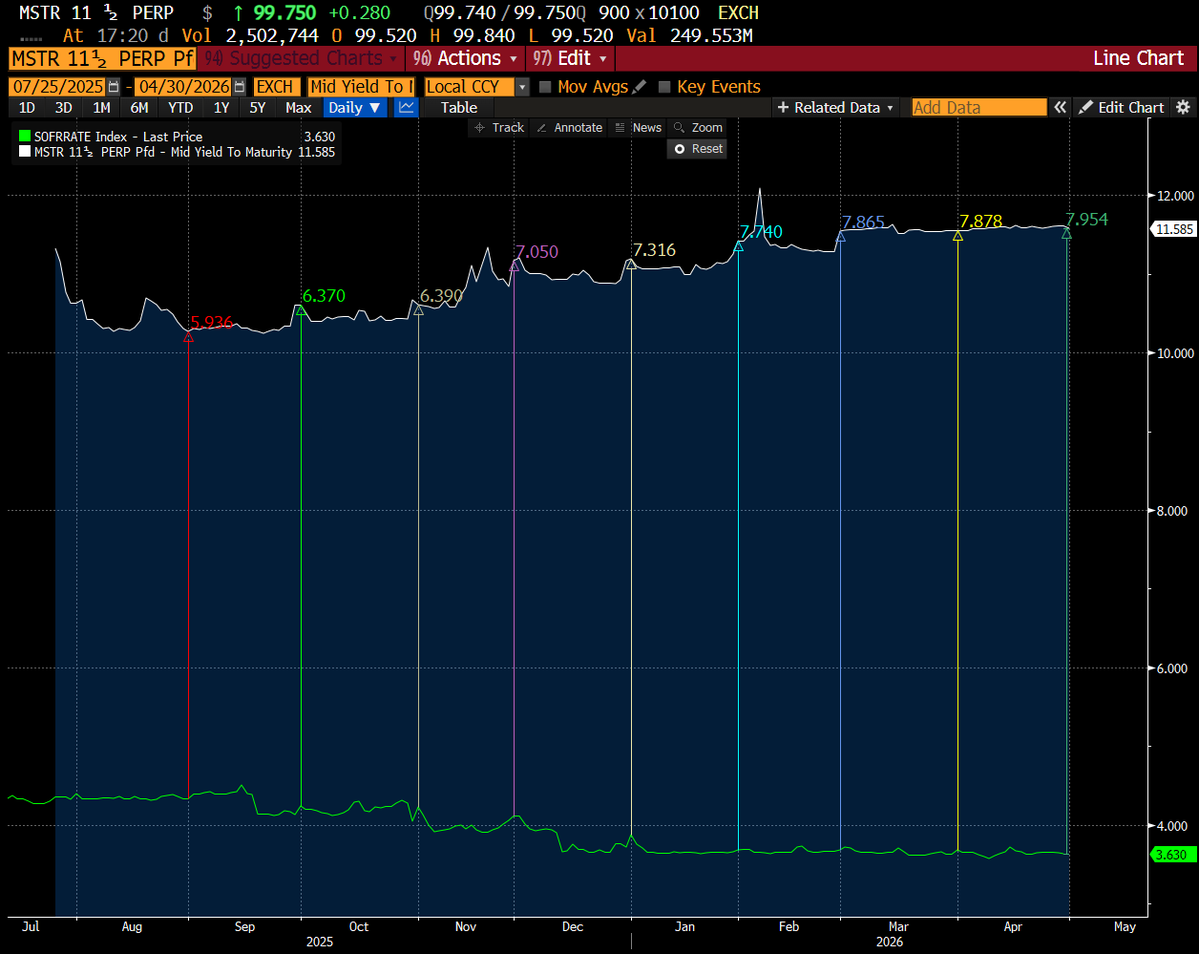Click the pencil icon next to Mov Avgs
The height and width of the screenshot is (954, 1199).
[639, 86]
